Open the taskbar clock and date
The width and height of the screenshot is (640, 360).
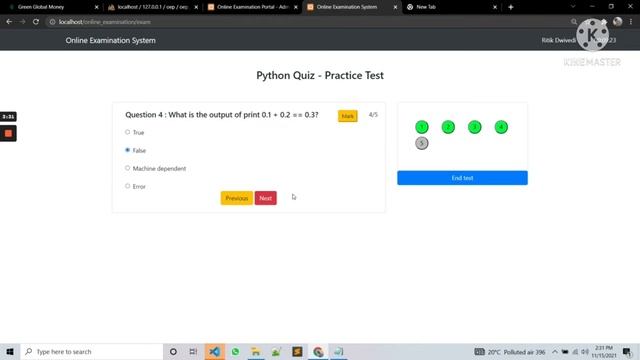pos(604,351)
